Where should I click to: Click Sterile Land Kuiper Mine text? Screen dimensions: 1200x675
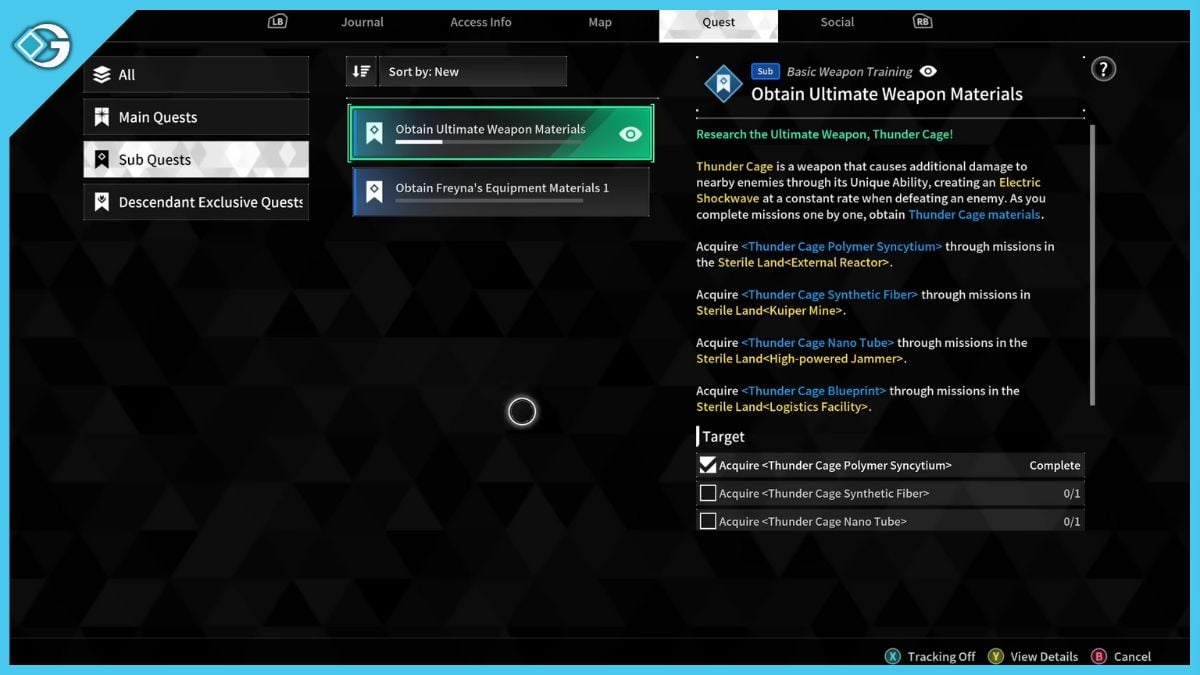[770, 310]
